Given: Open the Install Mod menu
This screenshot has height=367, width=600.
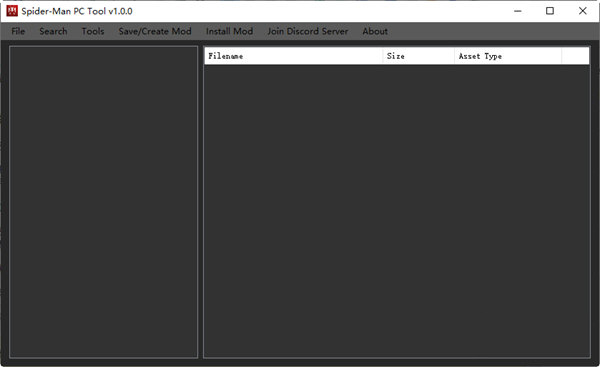Looking at the screenshot, I should tap(229, 31).
